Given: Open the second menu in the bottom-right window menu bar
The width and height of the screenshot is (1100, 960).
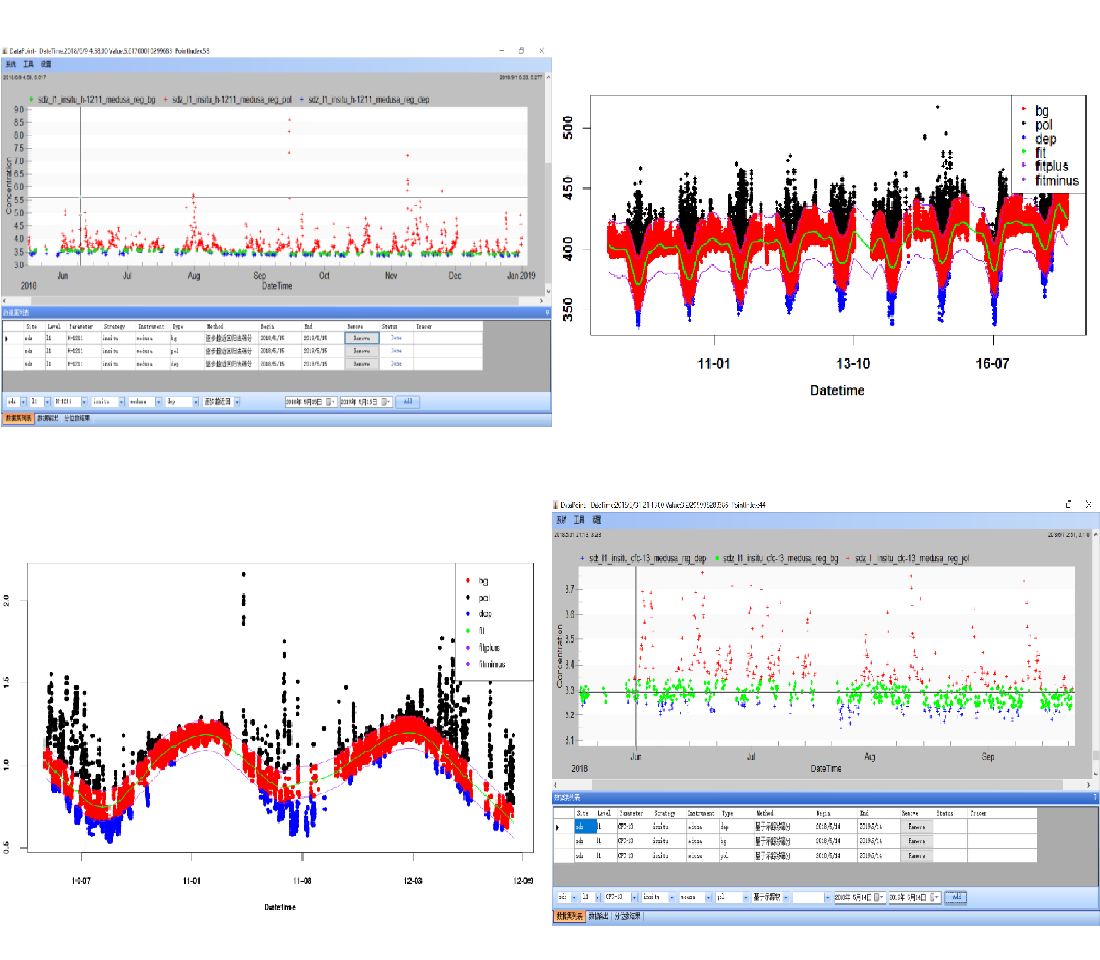Looking at the screenshot, I should 578,520.
